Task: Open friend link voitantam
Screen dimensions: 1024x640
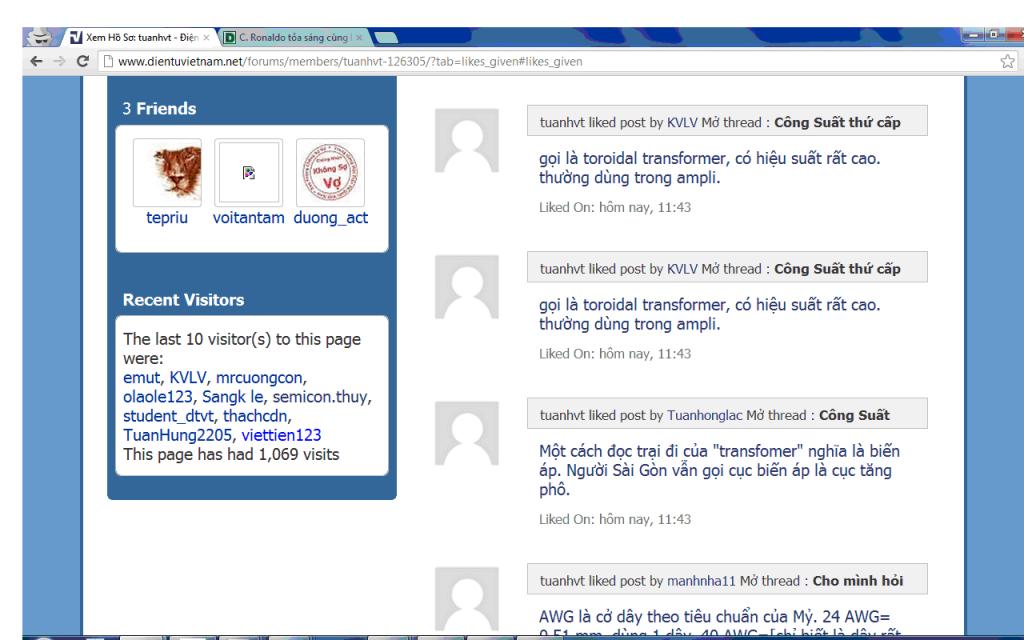Action: tap(249, 217)
